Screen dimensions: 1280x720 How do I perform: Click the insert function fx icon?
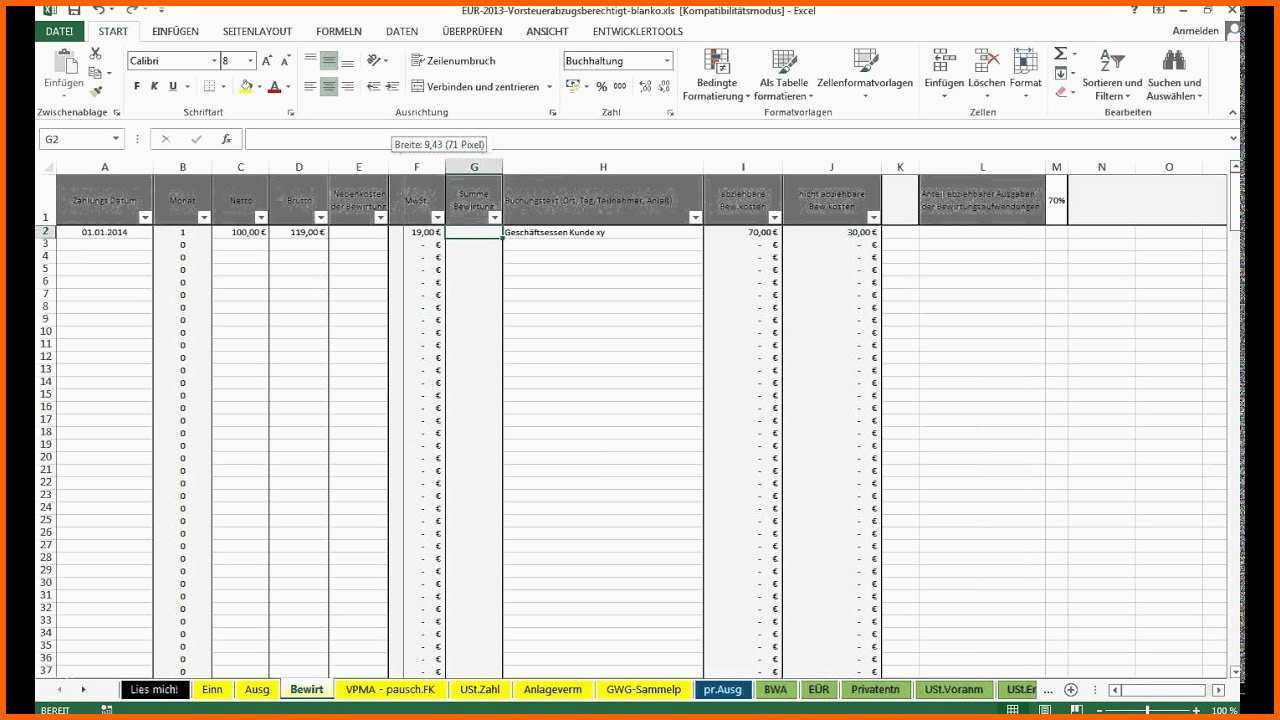[227, 139]
